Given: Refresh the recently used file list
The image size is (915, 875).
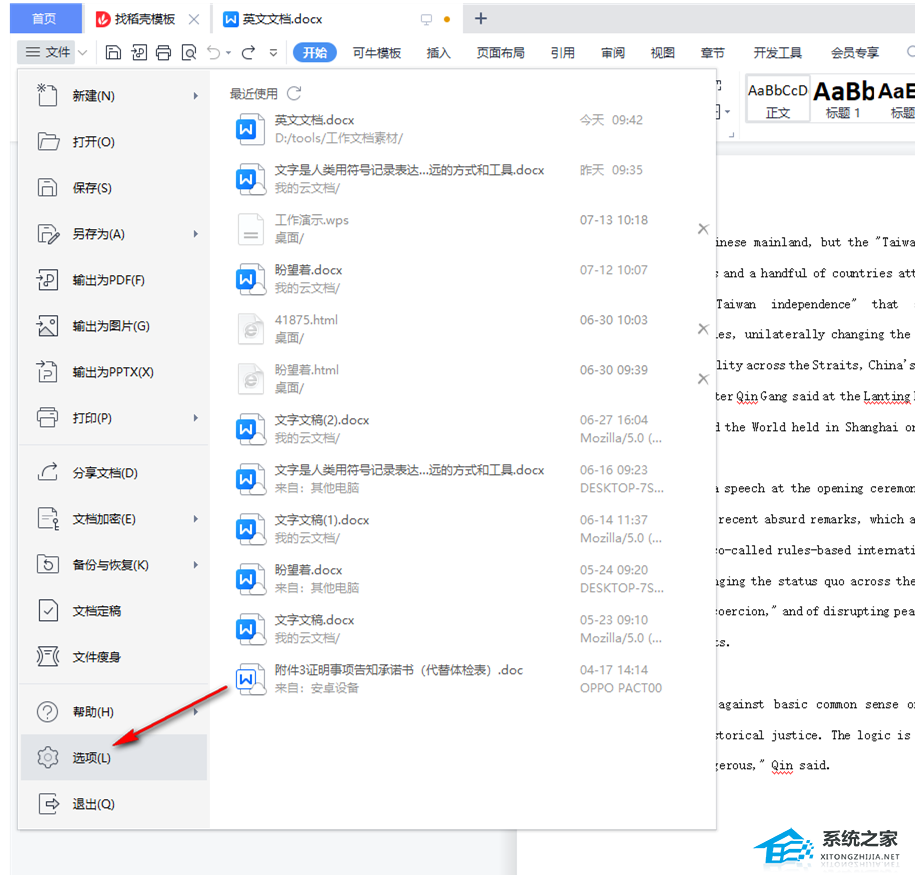Looking at the screenshot, I should click(294, 93).
